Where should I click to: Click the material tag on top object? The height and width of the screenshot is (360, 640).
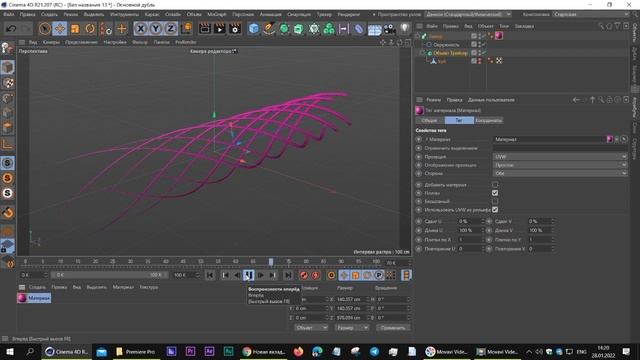point(499,36)
